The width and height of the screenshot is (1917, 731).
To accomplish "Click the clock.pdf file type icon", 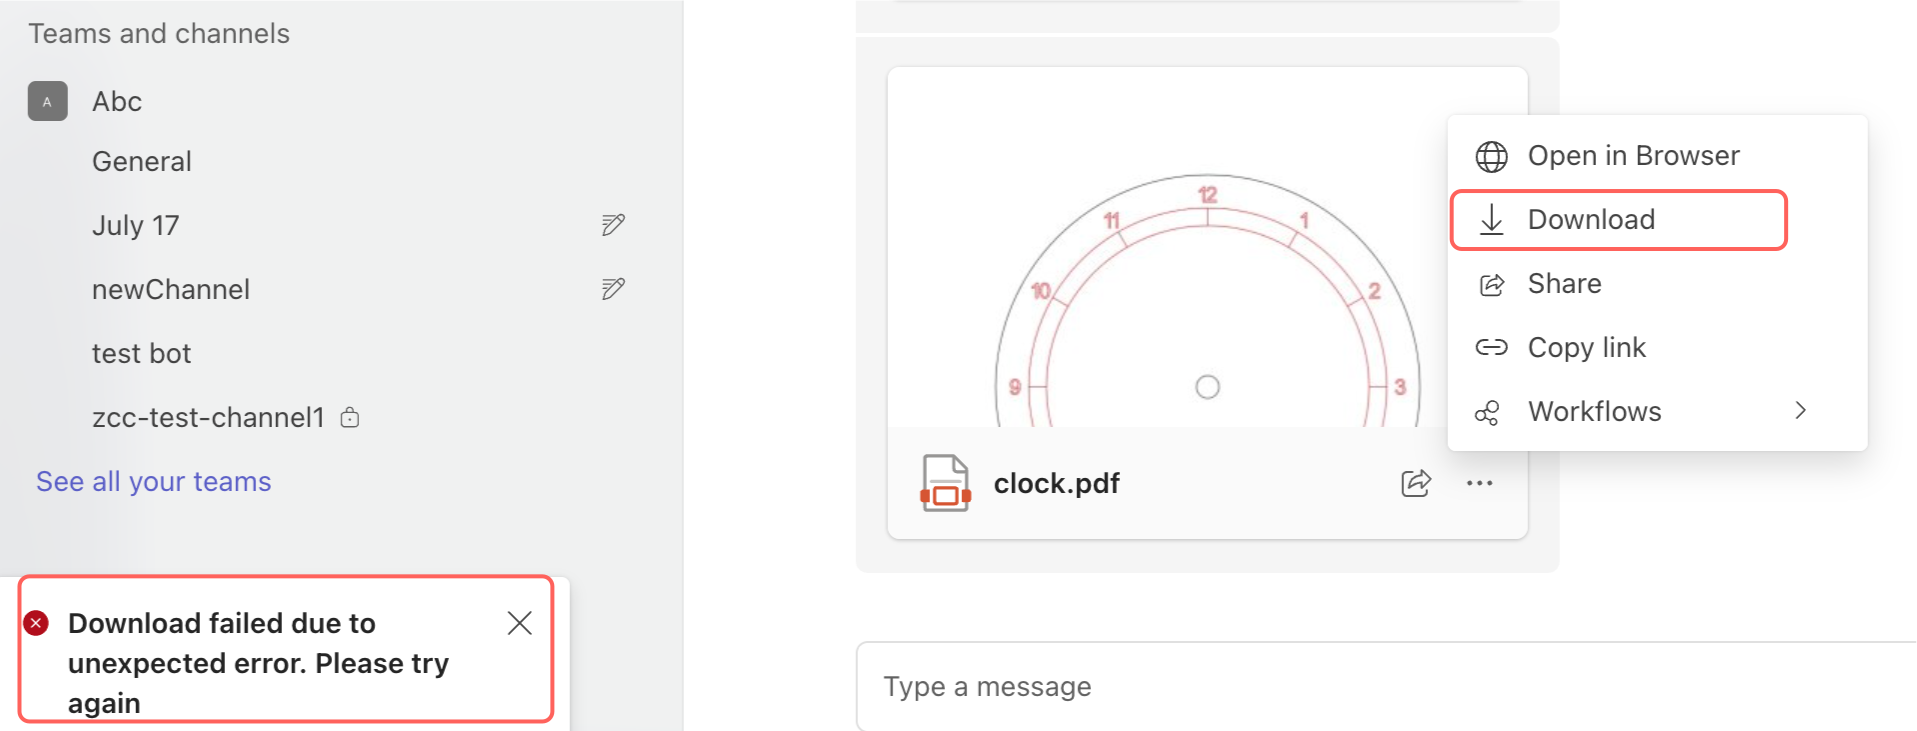I will pyautogui.click(x=945, y=483).
